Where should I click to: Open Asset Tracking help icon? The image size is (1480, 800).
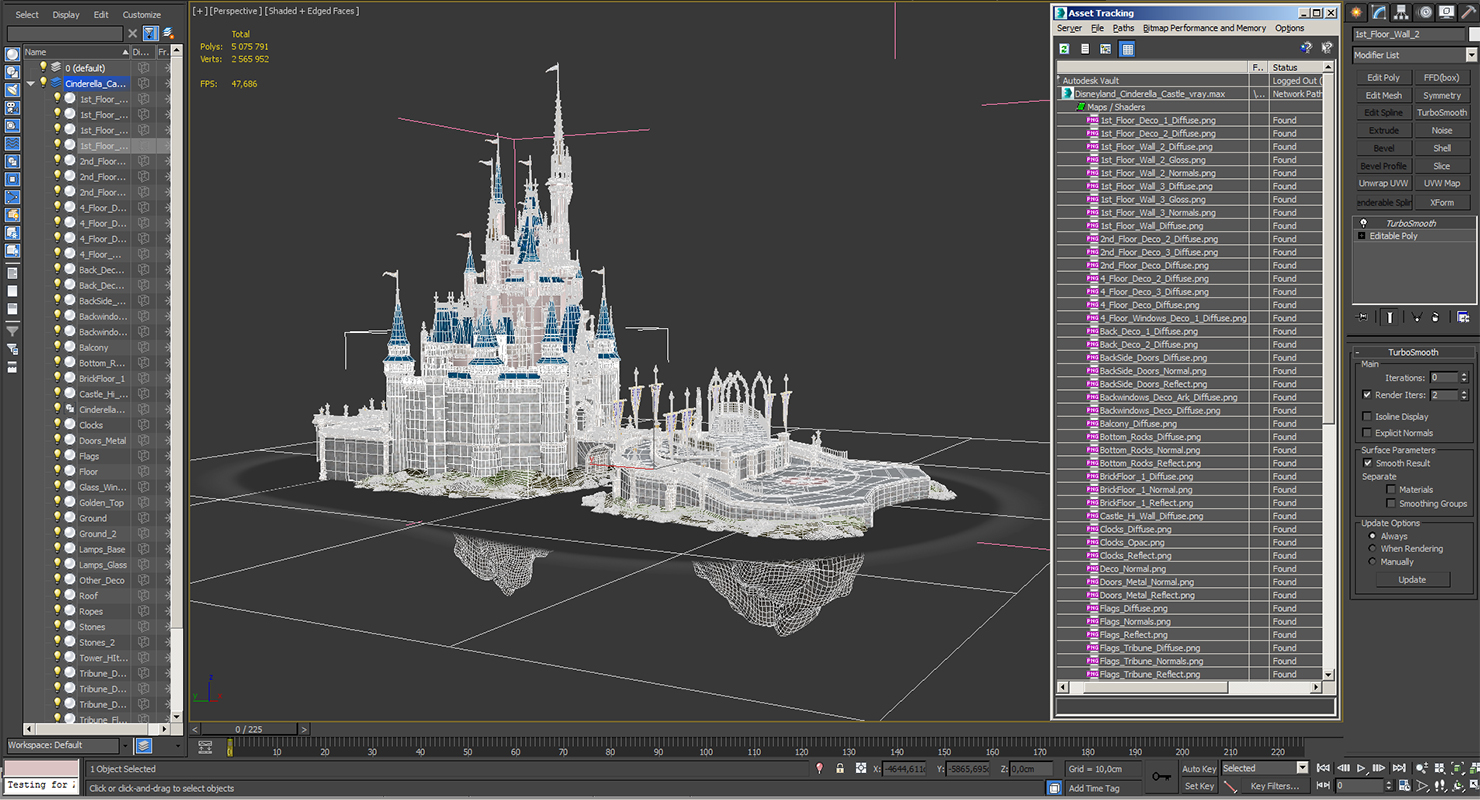[x=1306, y=48]
